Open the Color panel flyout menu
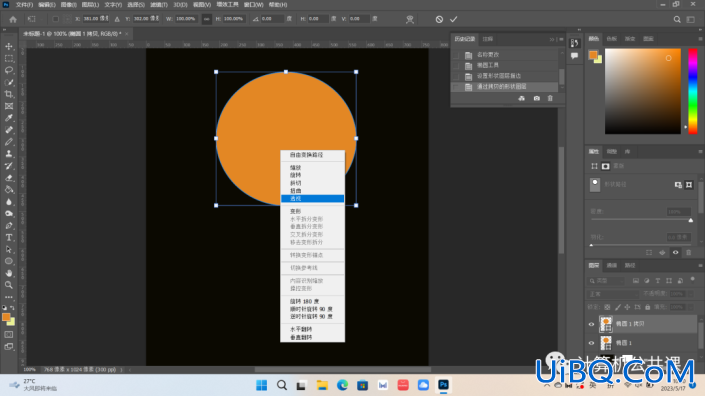The height and width of the screenshot is (396, 705). click(x=700, y=39)
